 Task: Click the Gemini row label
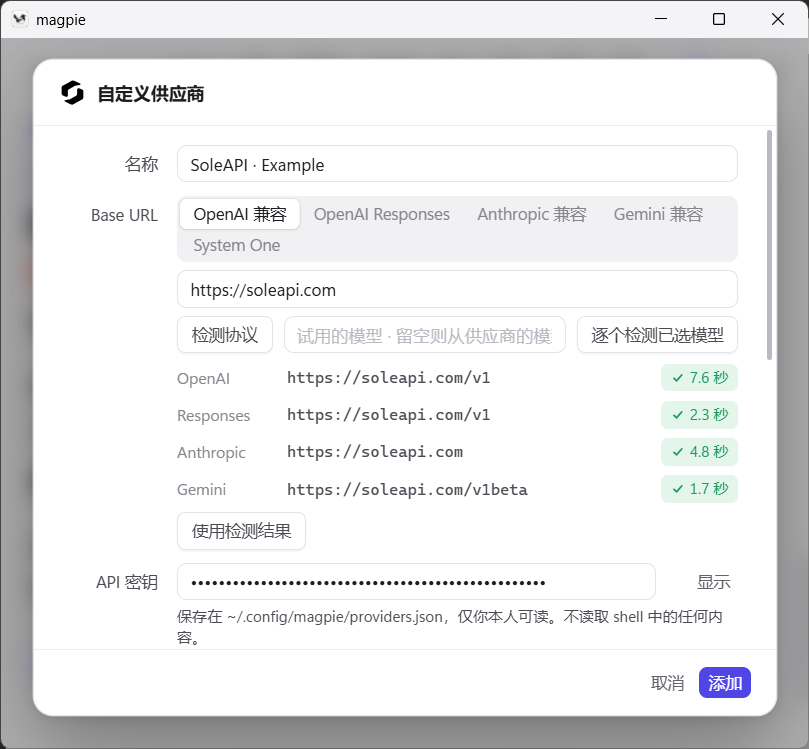pyautogui.click(x=201, y=489)
